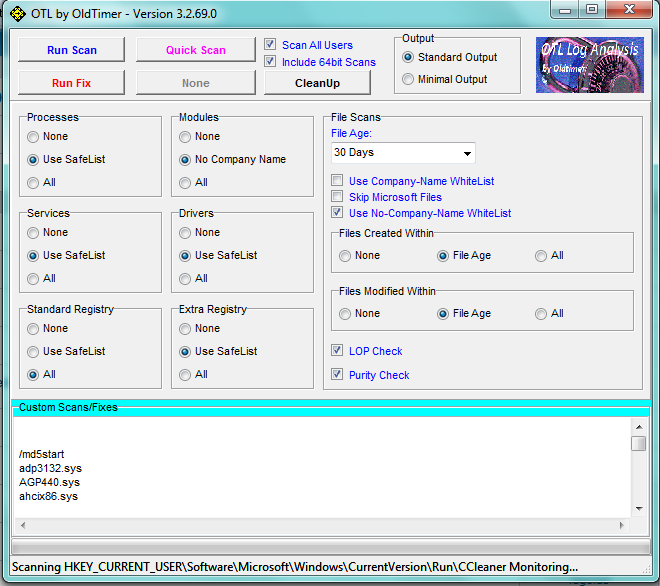Set Files Modified Within to None
The image size is (660, 586).
tap(345, 314)
